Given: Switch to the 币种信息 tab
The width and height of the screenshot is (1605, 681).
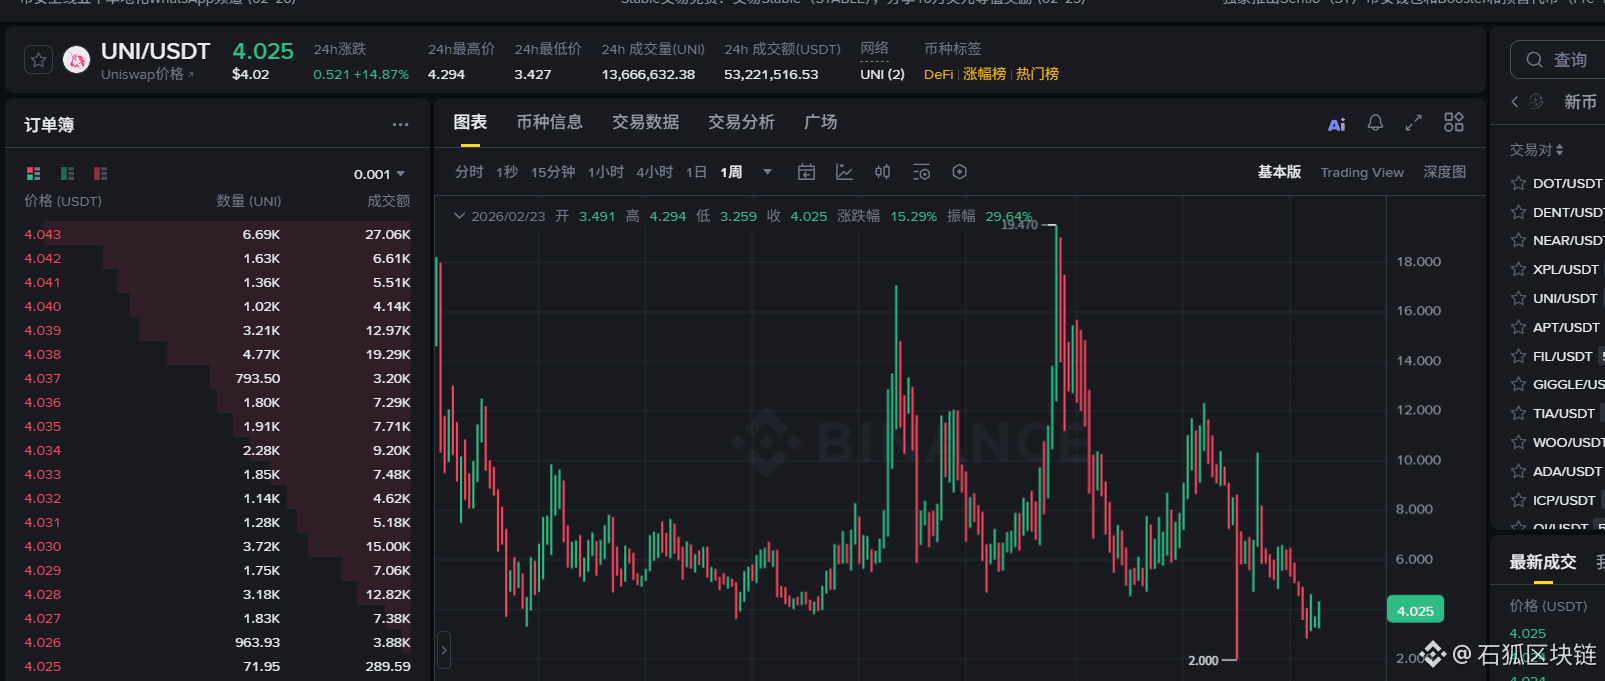Looking at the screenshot, I should [549, 122].
